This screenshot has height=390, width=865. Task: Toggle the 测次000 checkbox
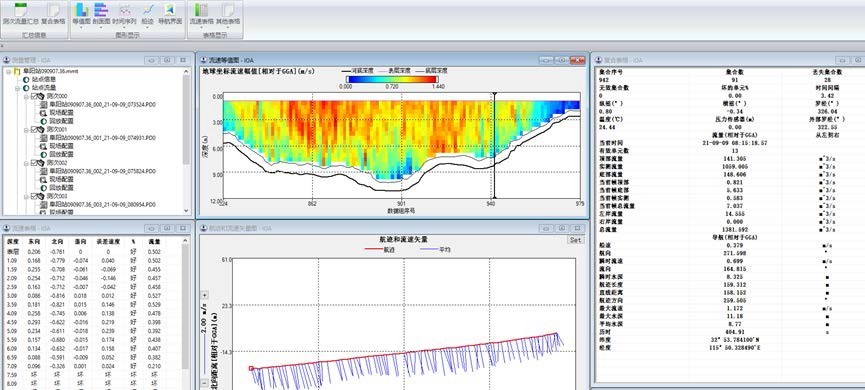point(33,96)
